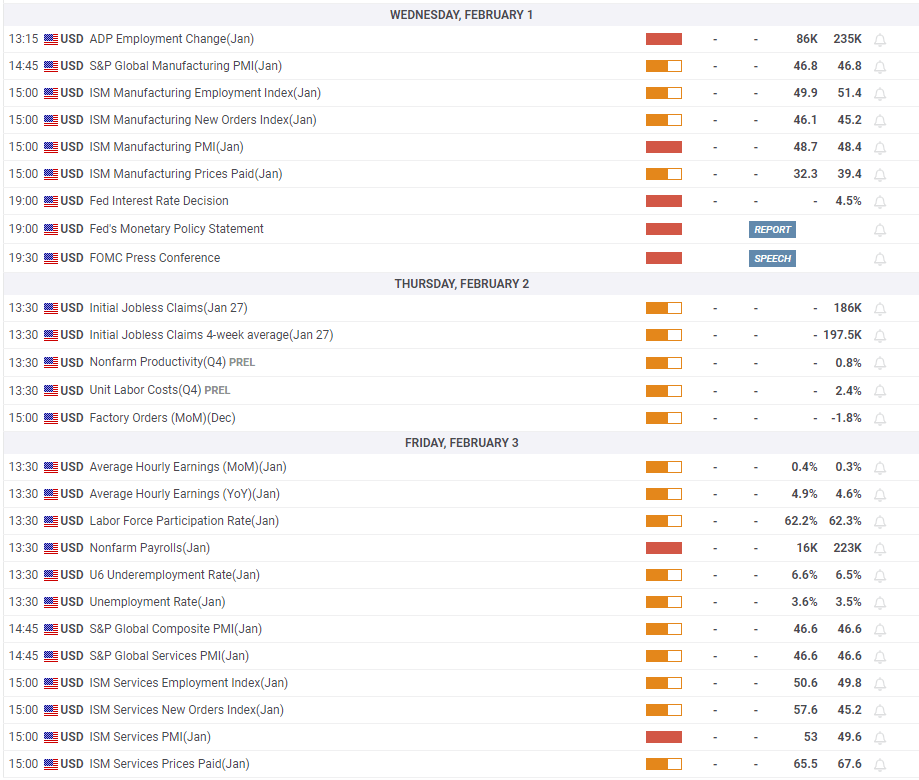Select Friday, February 3 date header
The image size is (919, 780).
pyautogui.click(x=461, y=442)
